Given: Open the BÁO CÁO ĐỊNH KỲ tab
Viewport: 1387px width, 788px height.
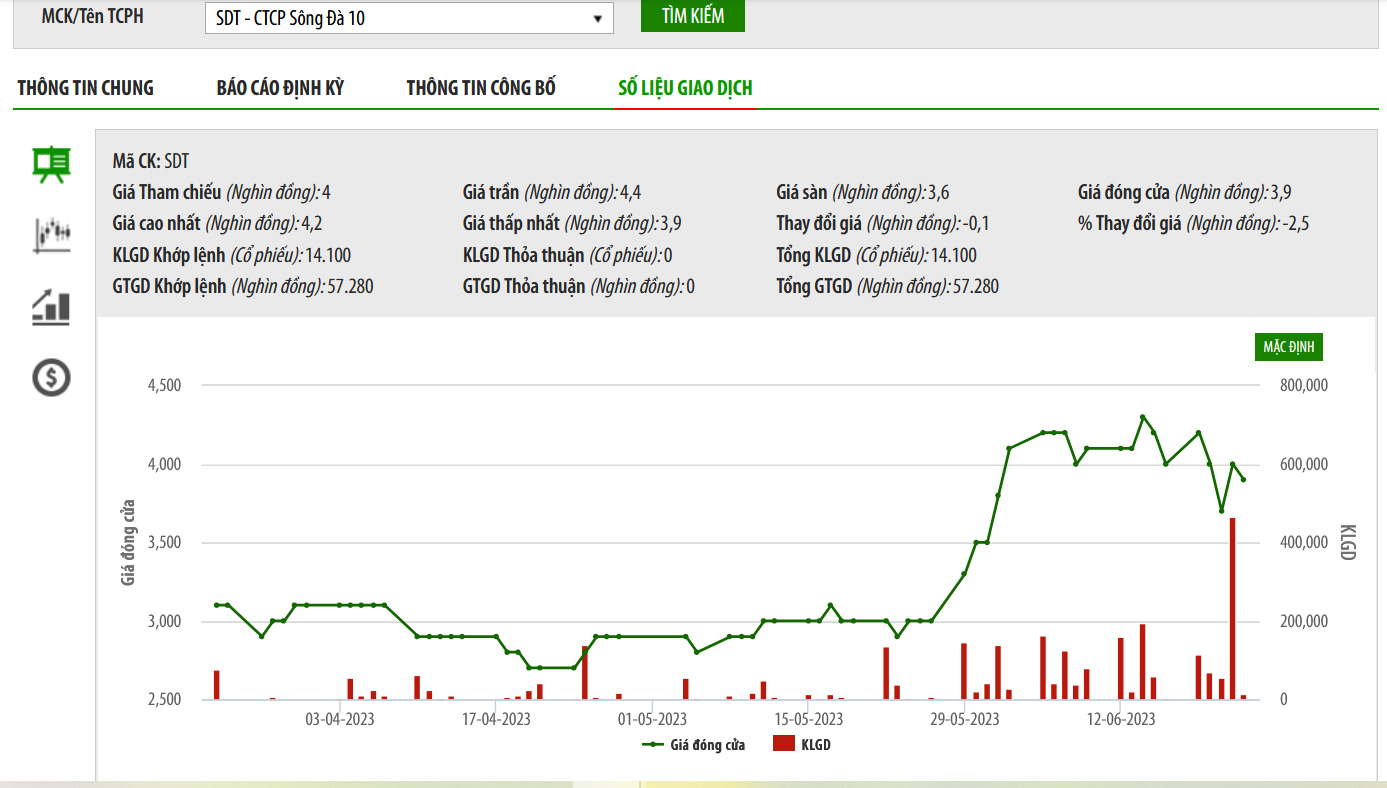Looking at the screenshot, I should [x=280, y=88].
